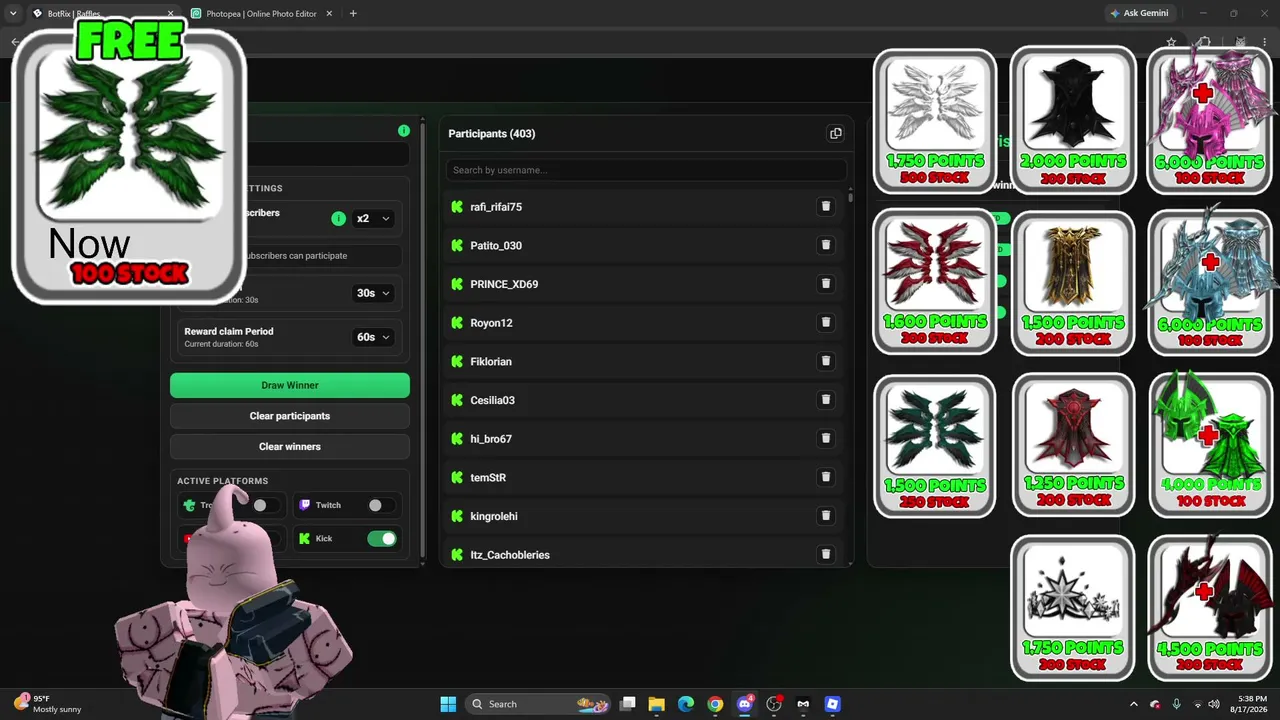This screenshot has width=1280, height=720.
Task: Remove Cesilia03 with the trash icon
Action: pyautogui.click(x=826, y=400)
